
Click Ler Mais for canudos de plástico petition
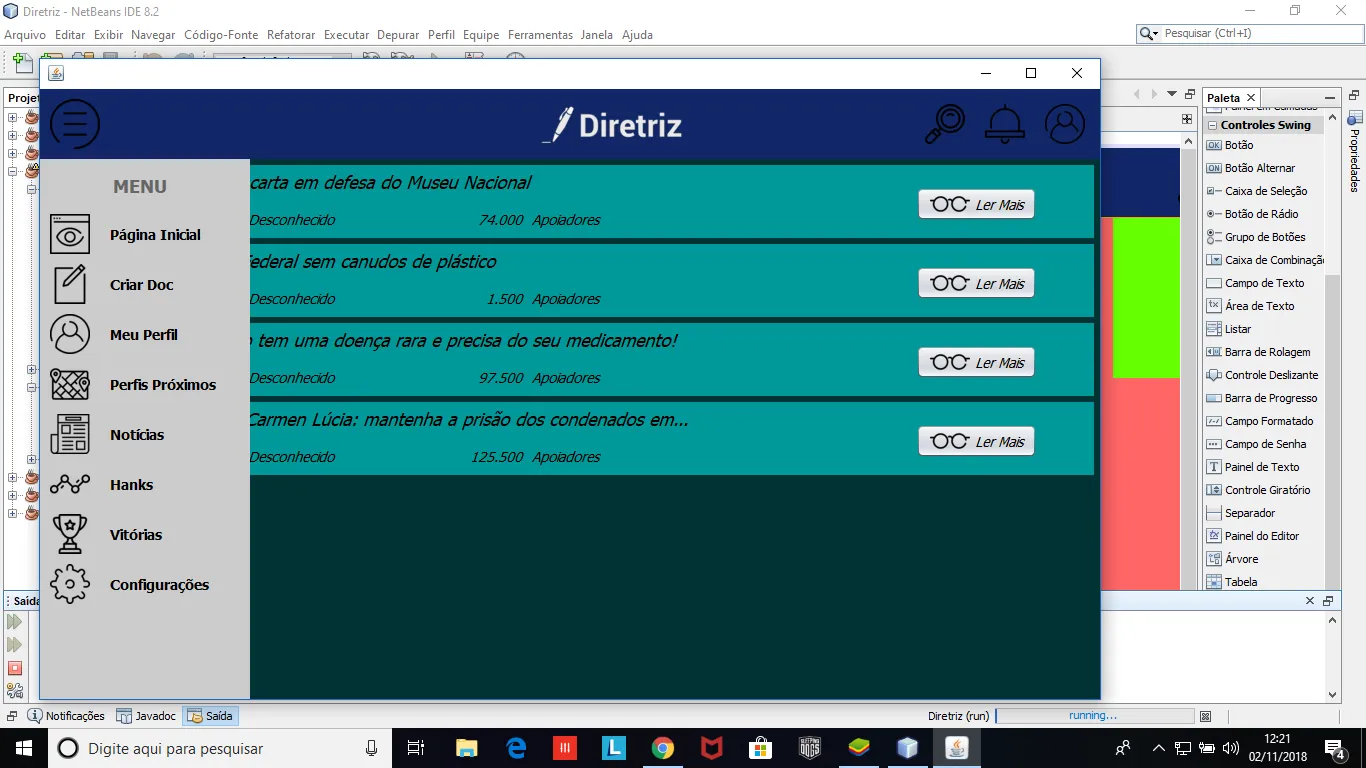tap(976, 283)
